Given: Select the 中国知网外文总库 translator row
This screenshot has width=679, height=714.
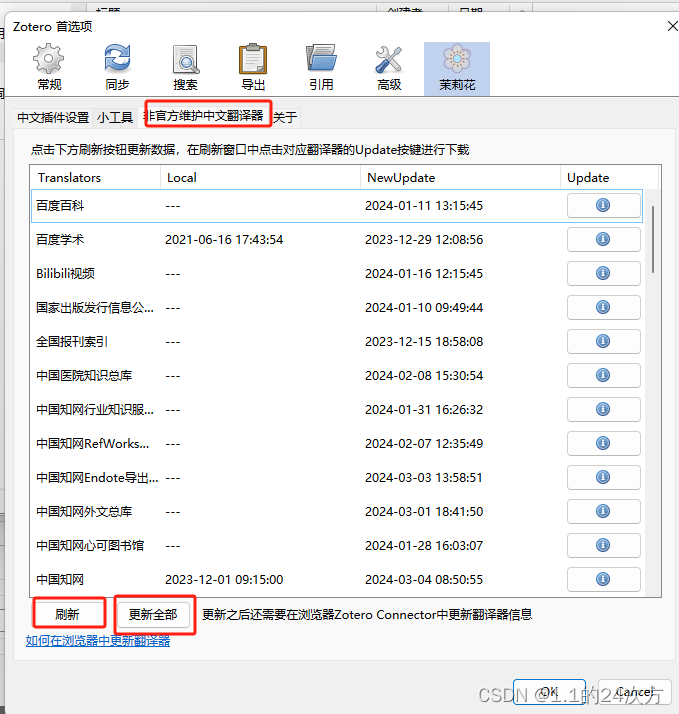Looking at the screenshot, I should (337, 512).
